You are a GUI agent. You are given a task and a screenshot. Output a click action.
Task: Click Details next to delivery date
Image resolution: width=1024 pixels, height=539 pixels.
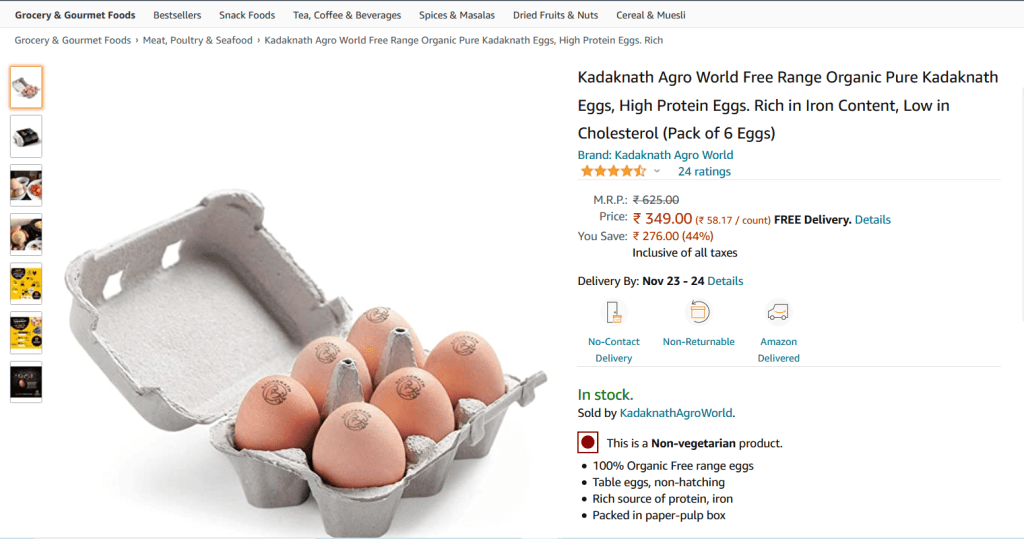[x=725, y=281]
